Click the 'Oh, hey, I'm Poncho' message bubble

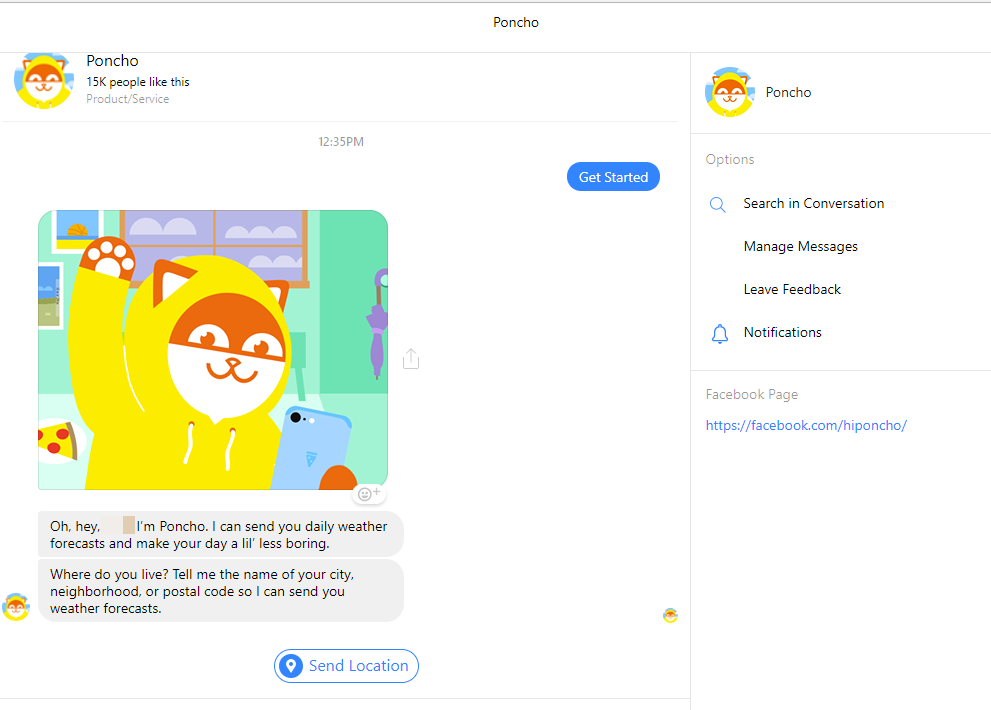(221, 534)
